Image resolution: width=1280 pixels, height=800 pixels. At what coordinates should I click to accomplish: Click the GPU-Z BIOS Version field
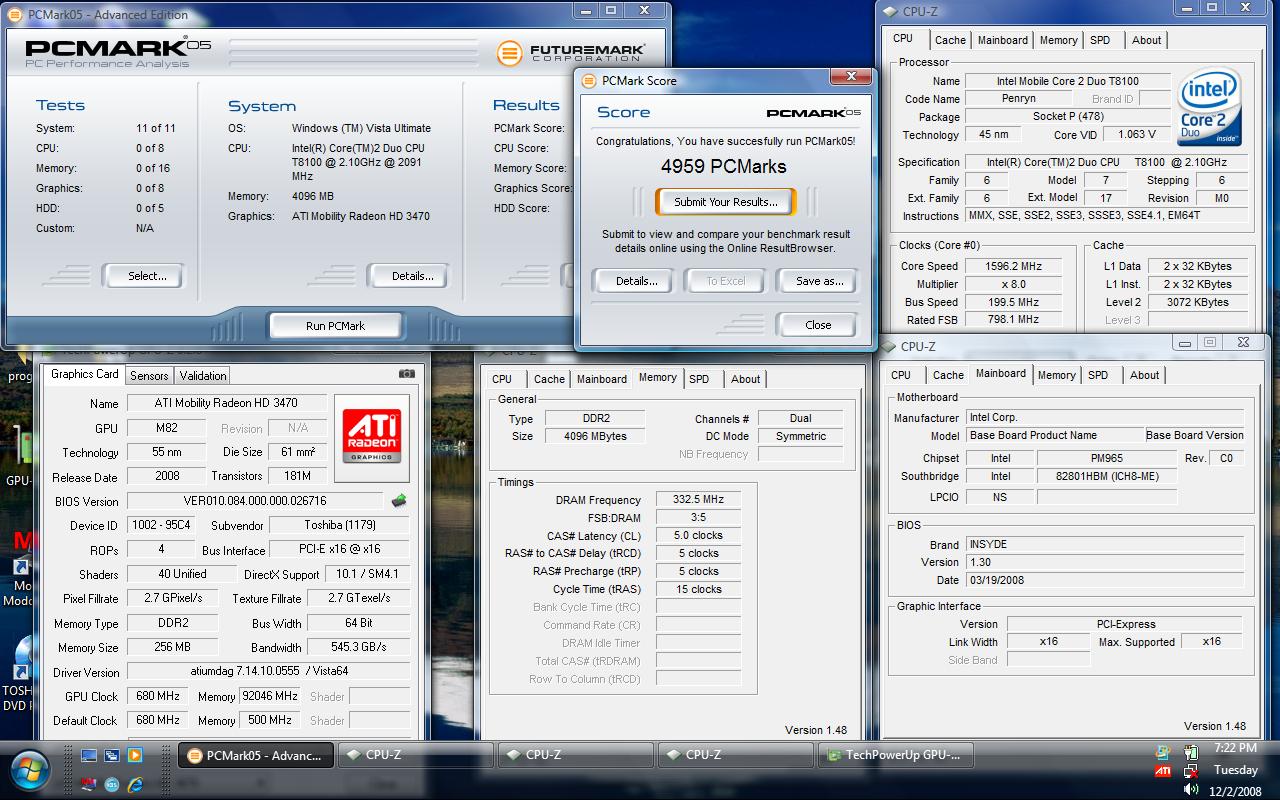point(255,501)
